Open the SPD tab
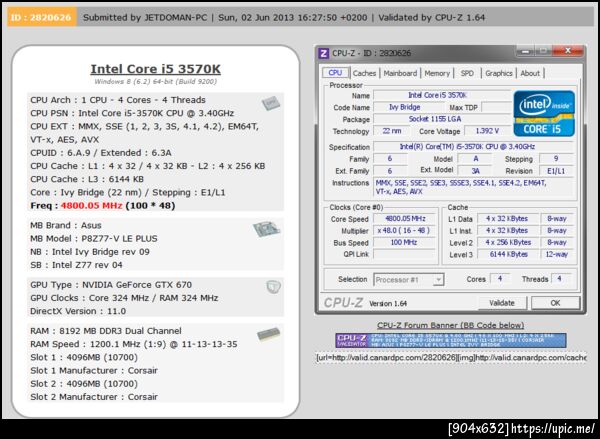Screen dimensions: 600x439 coord(467,73)
